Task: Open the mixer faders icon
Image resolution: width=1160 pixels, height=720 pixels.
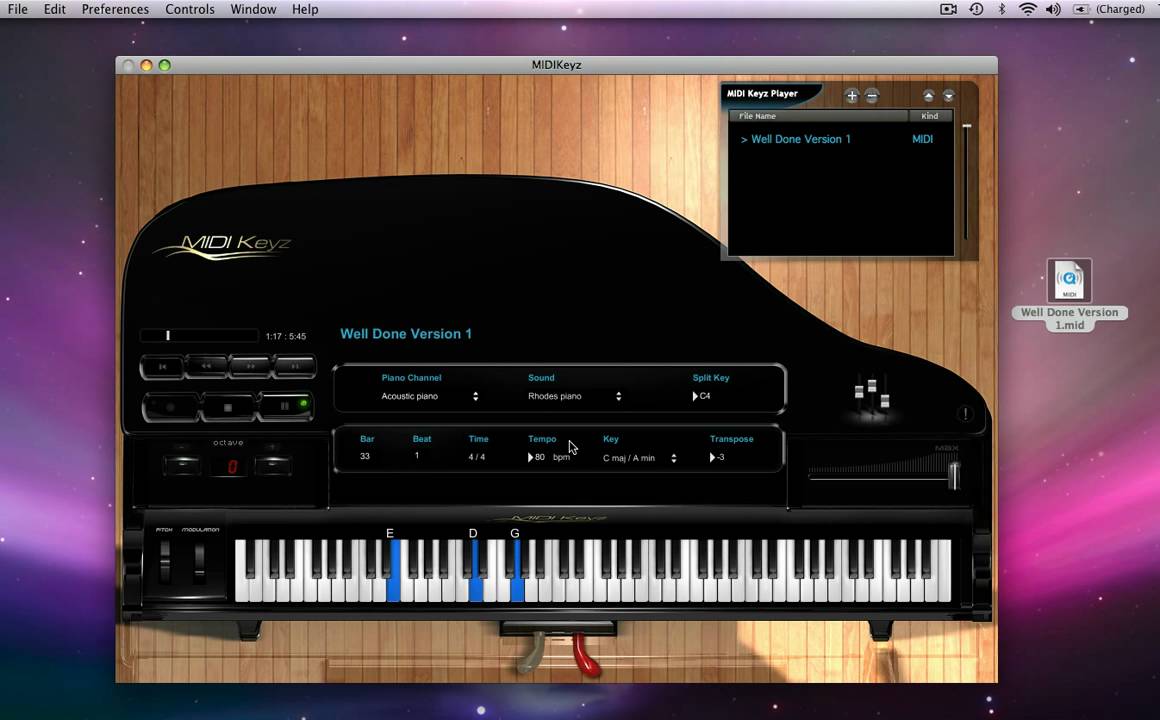Action: click(871, 395)
